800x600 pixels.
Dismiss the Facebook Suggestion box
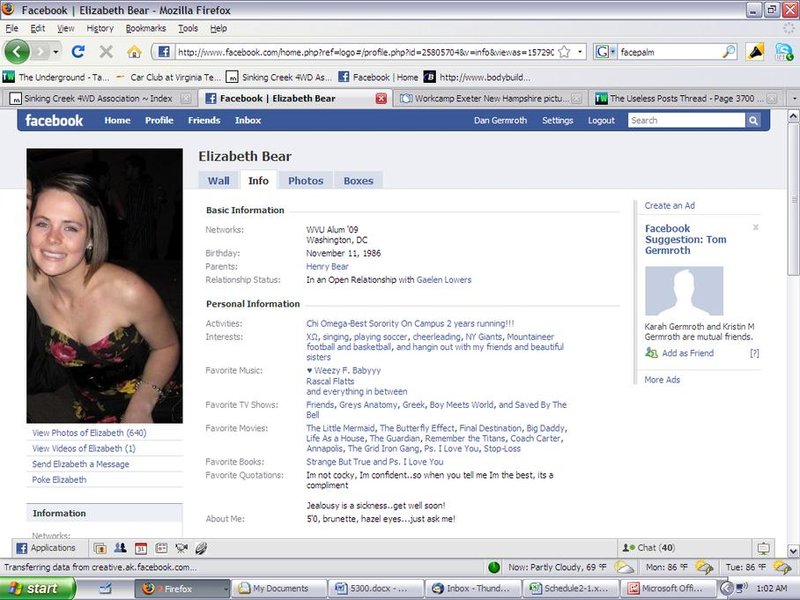point(756,228)
